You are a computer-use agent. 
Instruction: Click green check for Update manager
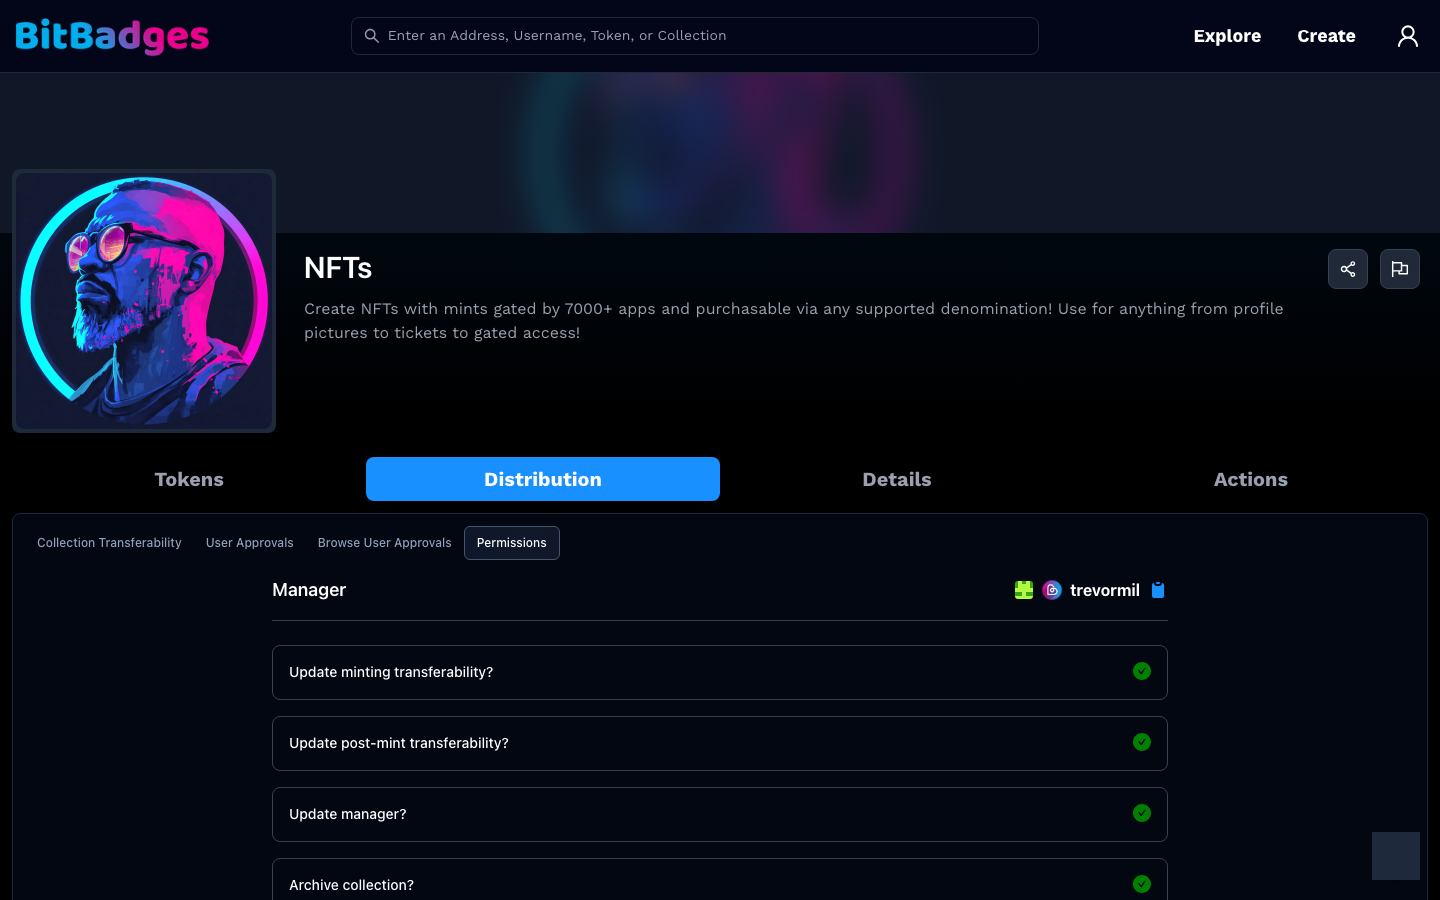[1142, 813]
